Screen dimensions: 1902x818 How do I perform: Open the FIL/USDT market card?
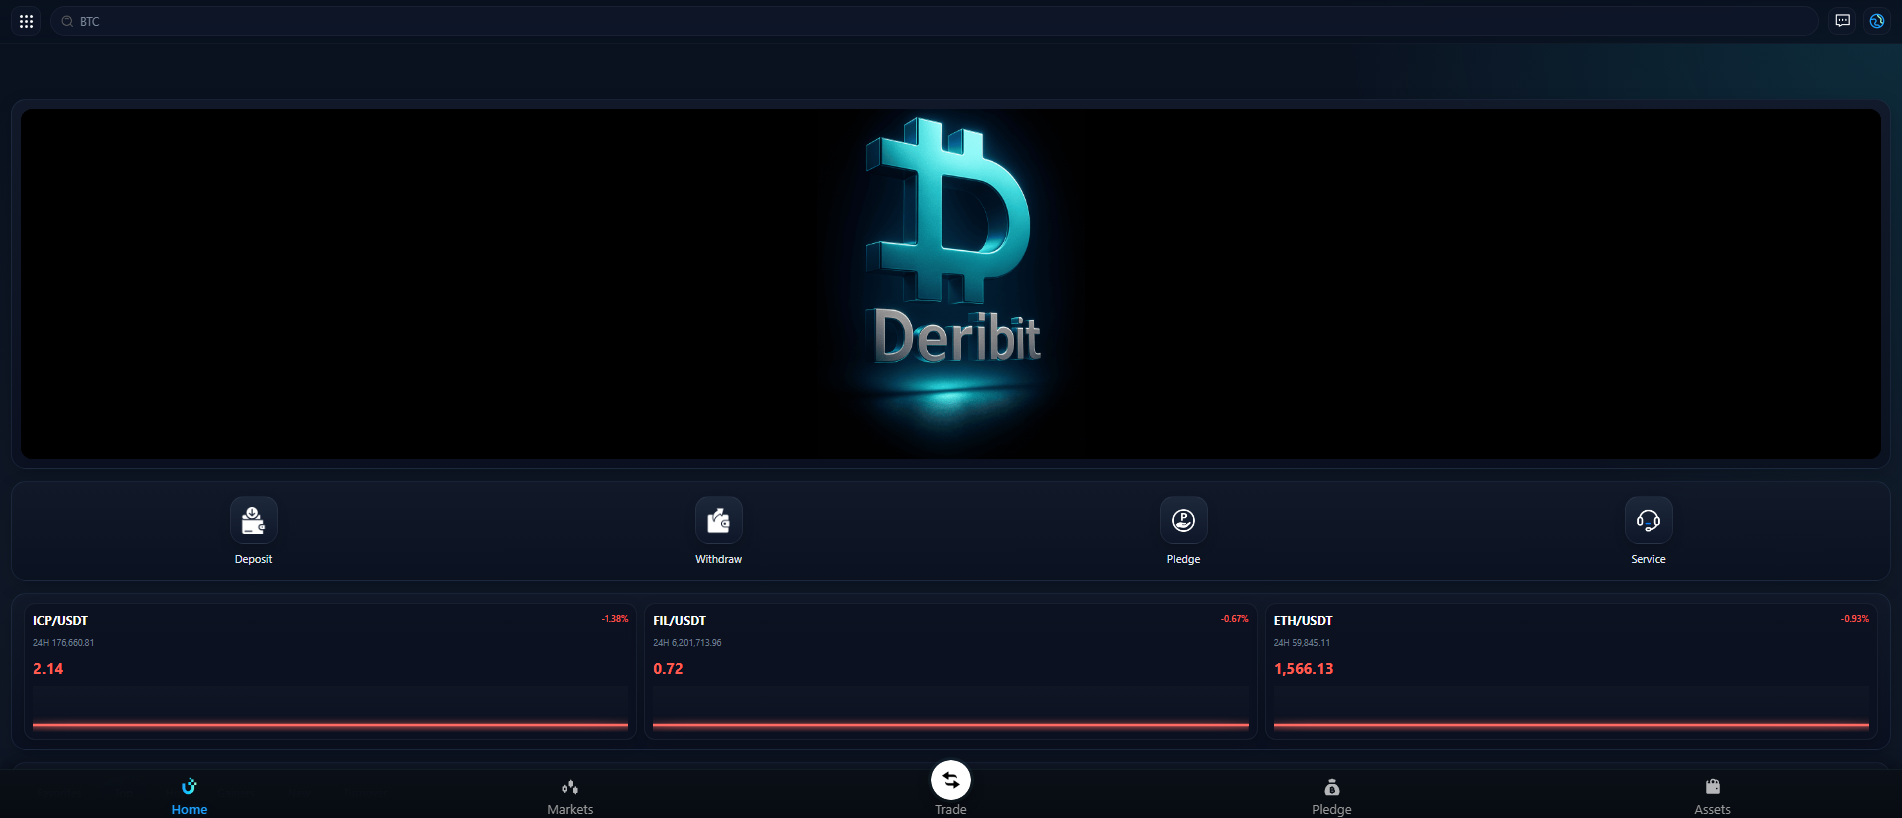click(x=951, y=671)
